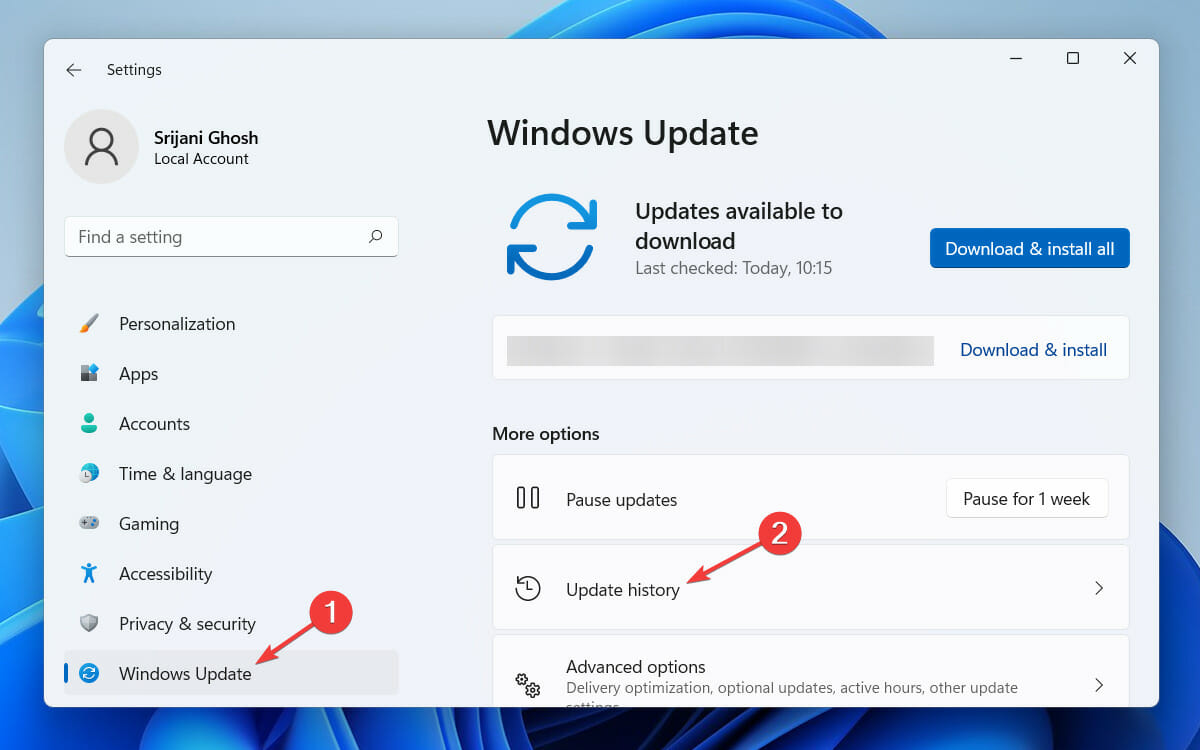This screenshot has width=1200, height=750.
Task: Select Privacy & security in the sidebar
Action: [231, 624]
